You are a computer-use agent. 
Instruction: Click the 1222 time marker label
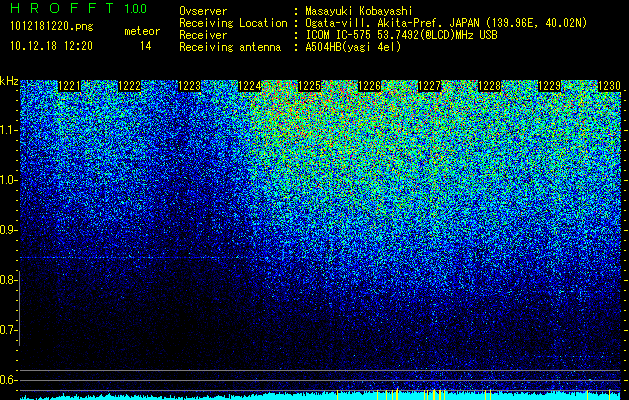(130, 86)
